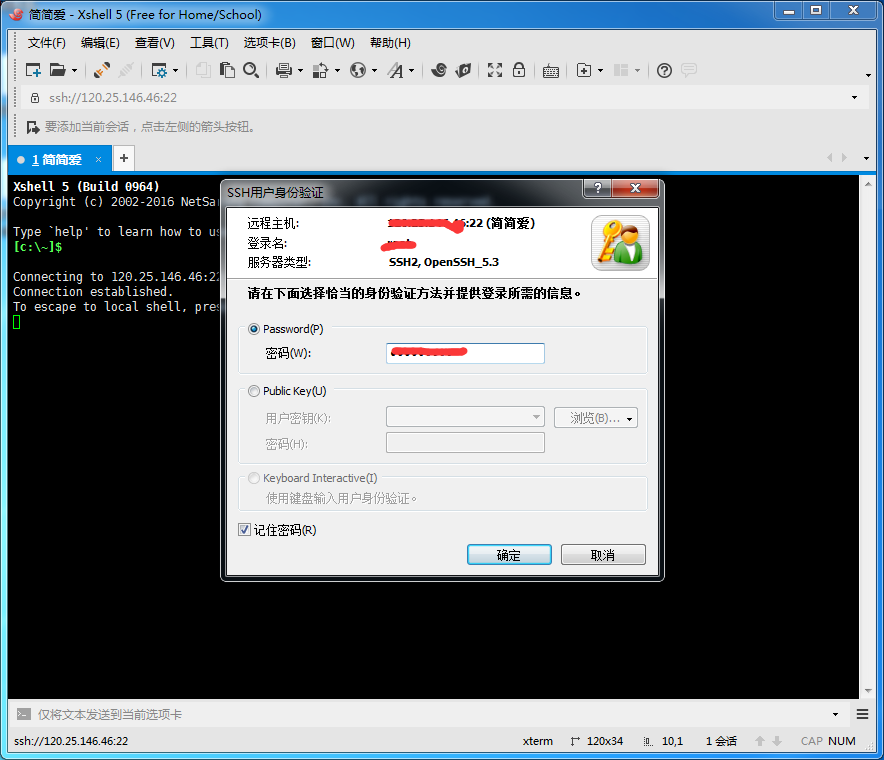Click the padlock icon in address bar
Viewport: 884px width, 760px height.
[35, 98]
